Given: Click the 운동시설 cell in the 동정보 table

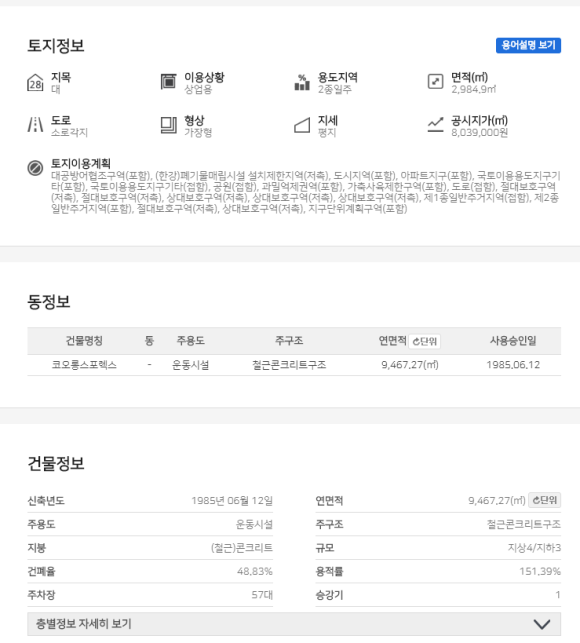Looking at the screenshot, I should click(x=190, y=365).
